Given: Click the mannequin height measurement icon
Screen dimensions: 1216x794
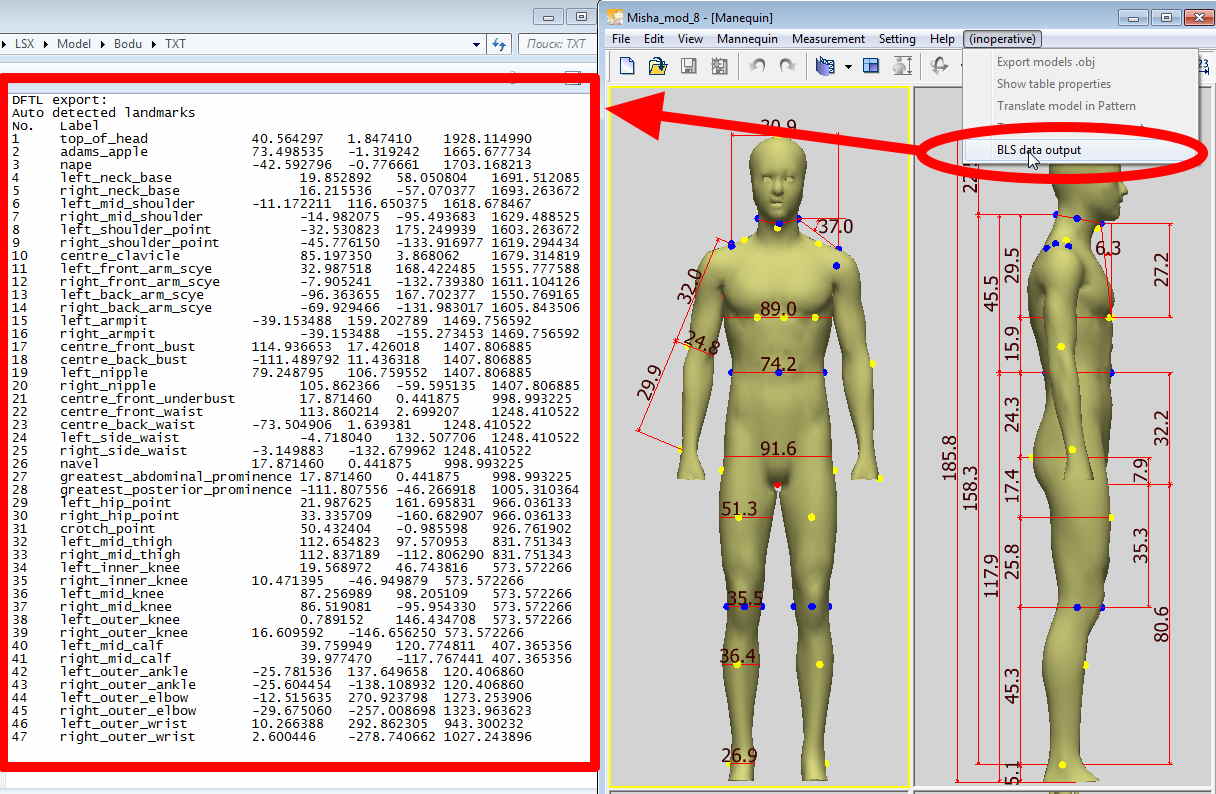Looking at the screenshot, I should [902, 66].
